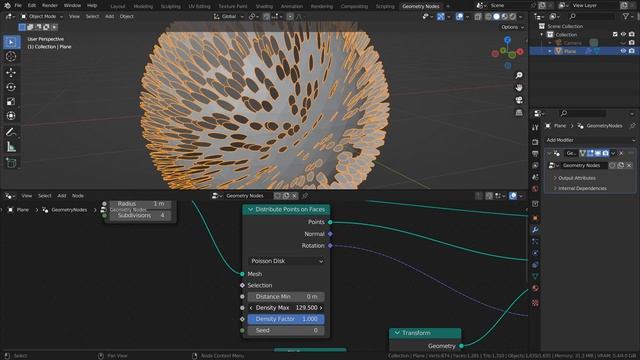The height and width of the screenshot is (360, 640).
Task: Click the Seed input field
Action: tap(286, 330)
